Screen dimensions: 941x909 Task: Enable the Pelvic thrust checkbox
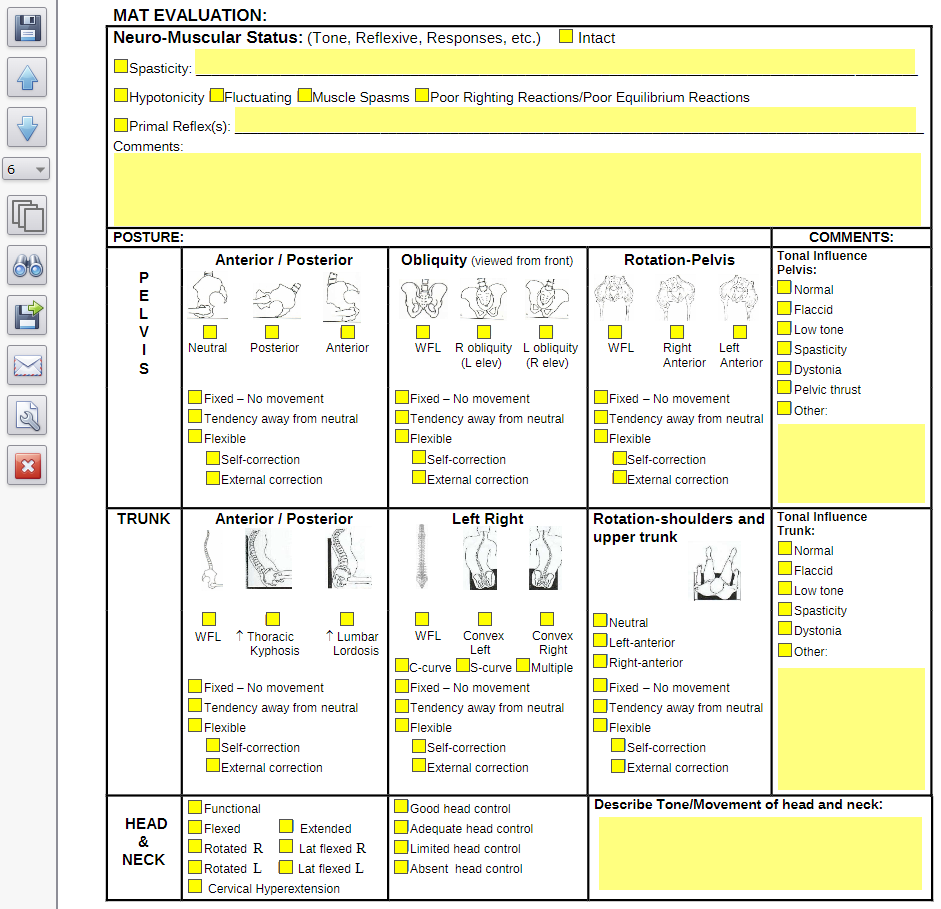coord(784,388)
